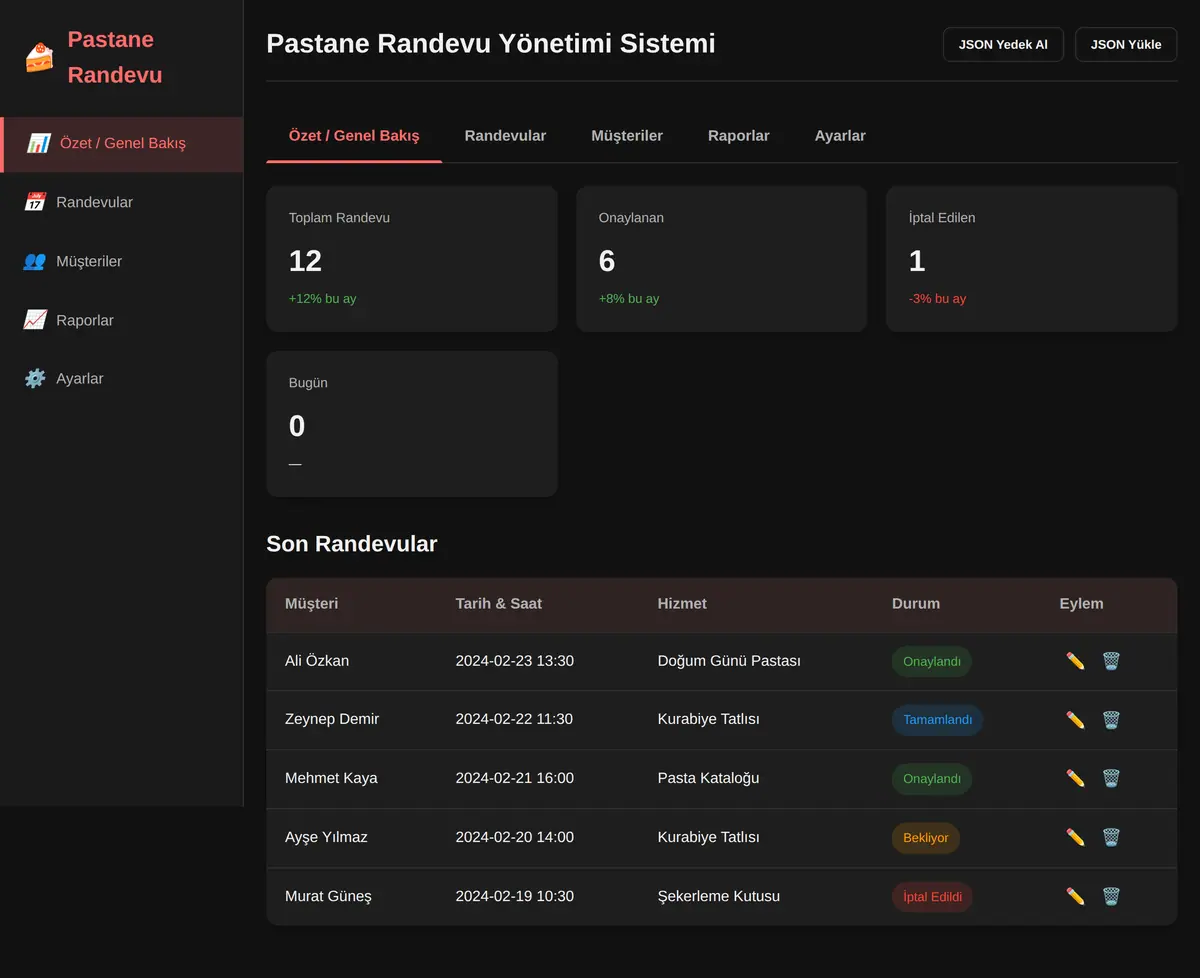Click the Toplam Randevu stat card

(x=412, y=259)
